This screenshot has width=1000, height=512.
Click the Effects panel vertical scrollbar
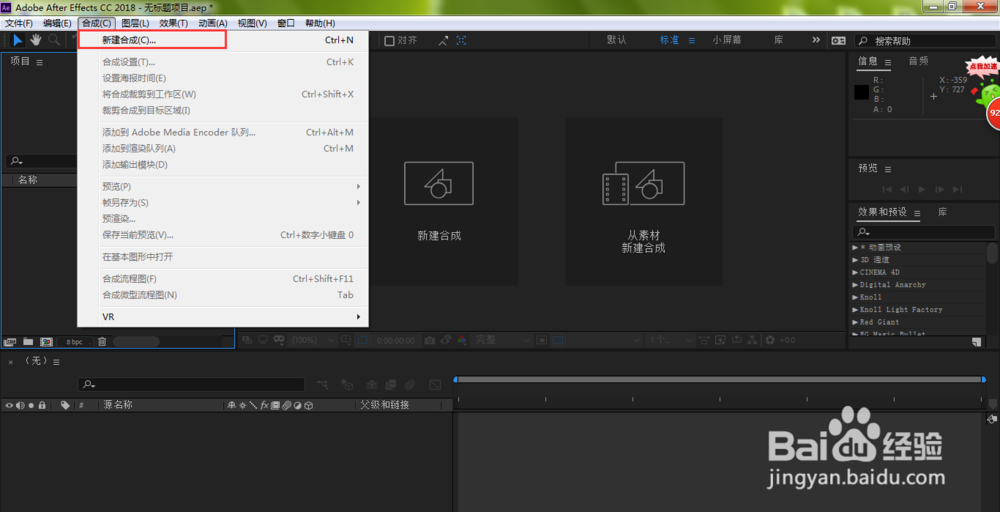click(992, 252)
